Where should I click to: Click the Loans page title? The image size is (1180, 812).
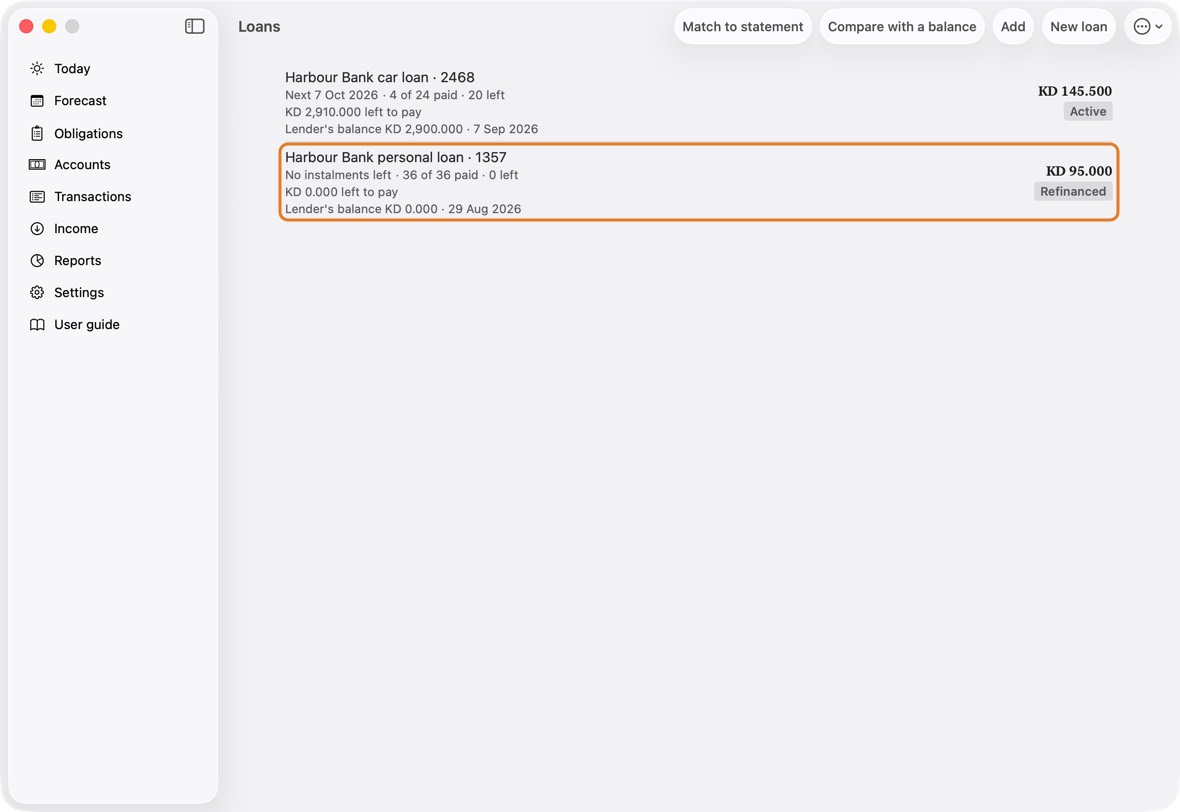click(x=260, y=26)
